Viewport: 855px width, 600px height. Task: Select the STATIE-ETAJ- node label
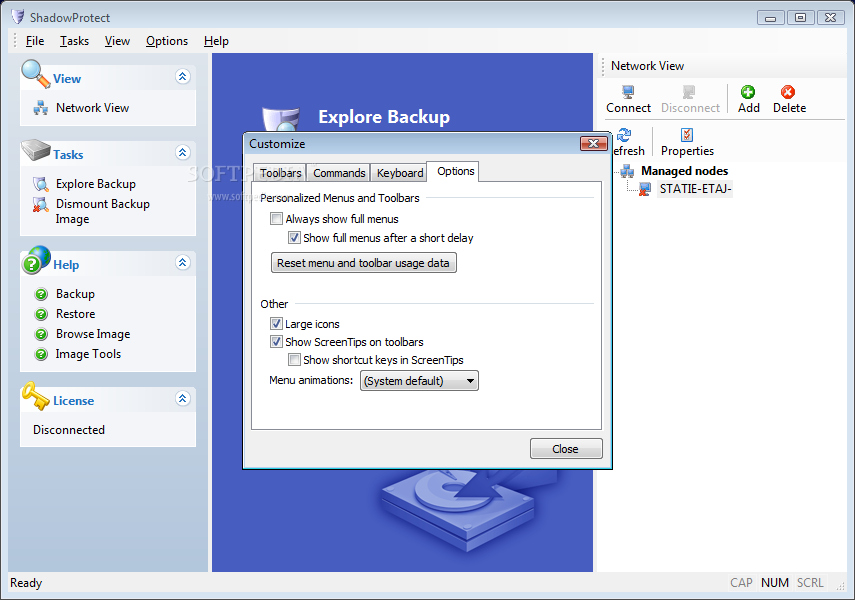695,189
